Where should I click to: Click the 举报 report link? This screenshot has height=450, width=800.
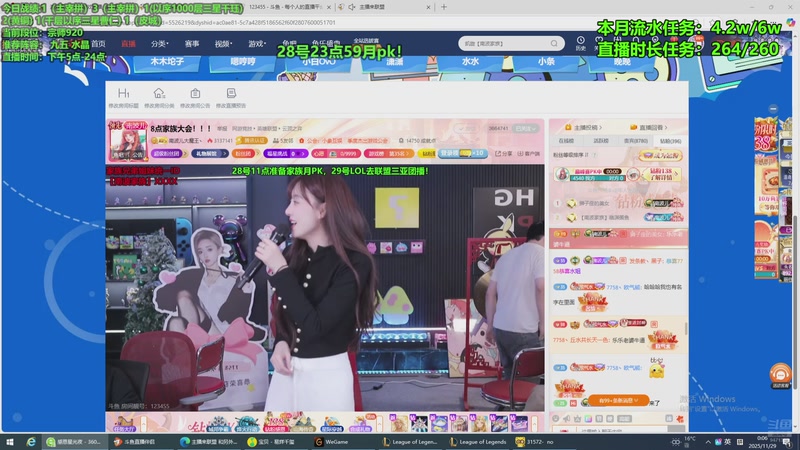point(222,129)
